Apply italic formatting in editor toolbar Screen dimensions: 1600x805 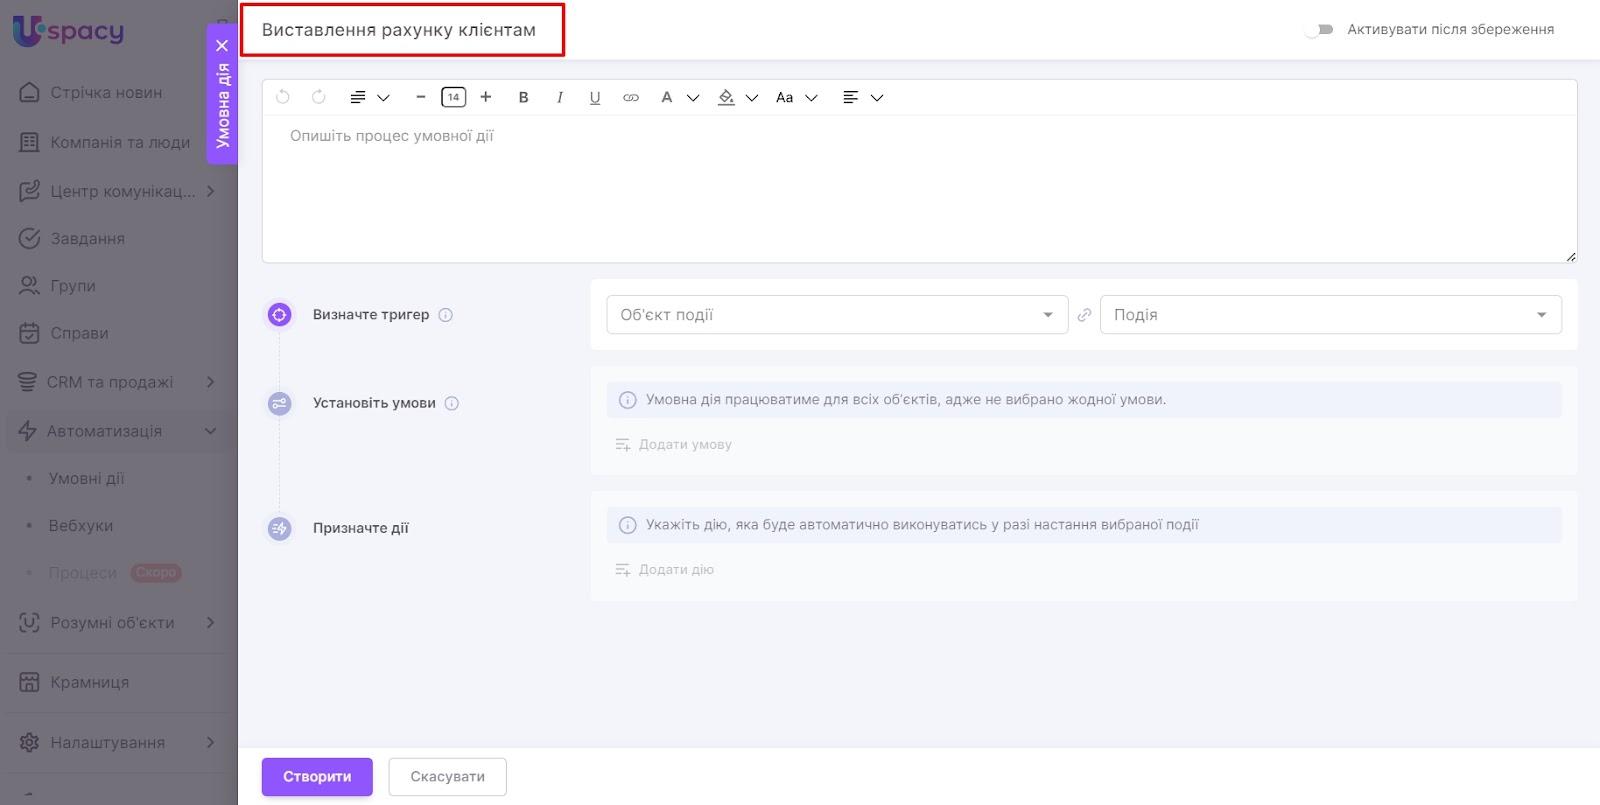[559, 97]
